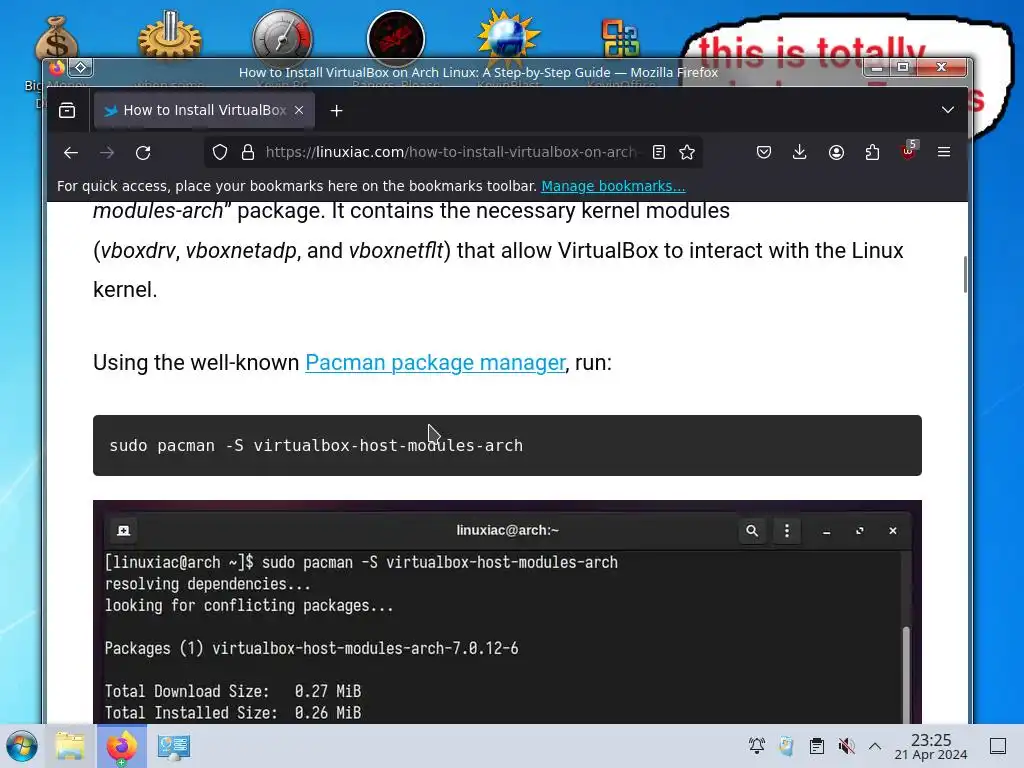Click the show desktop button

point(998,746)
